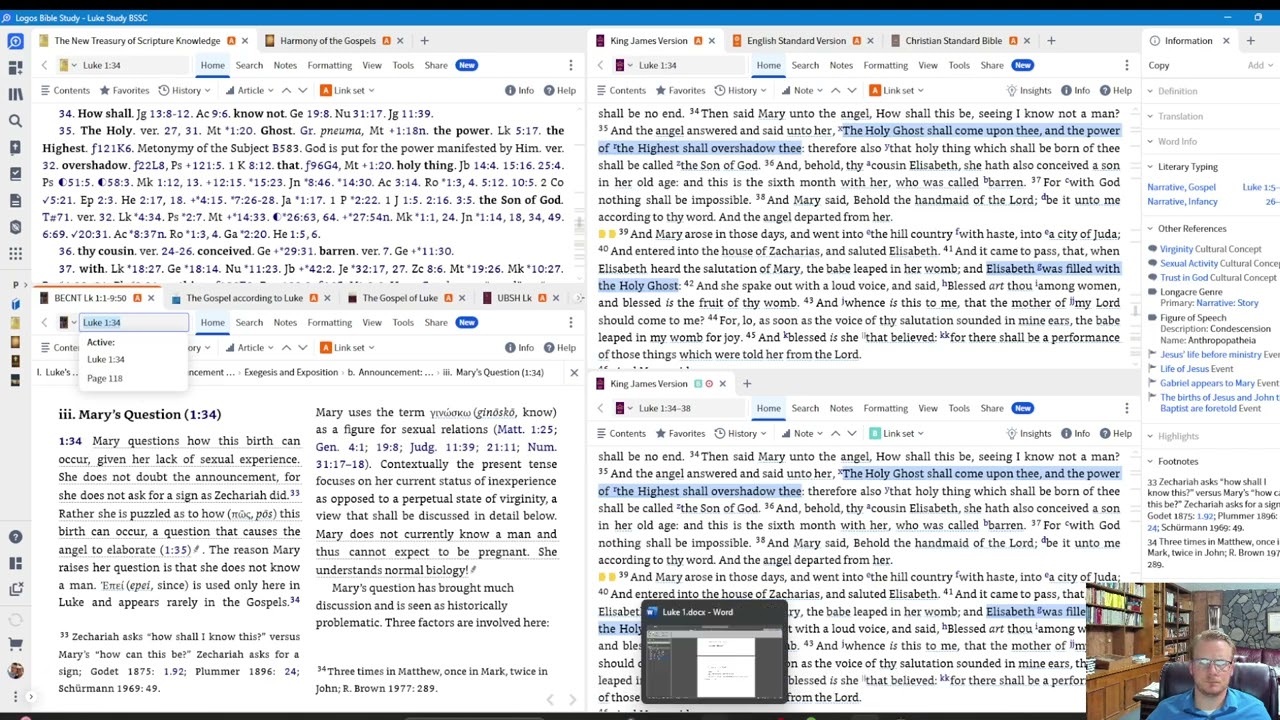Click back arrow in BECNT panel

pos(44,322)
